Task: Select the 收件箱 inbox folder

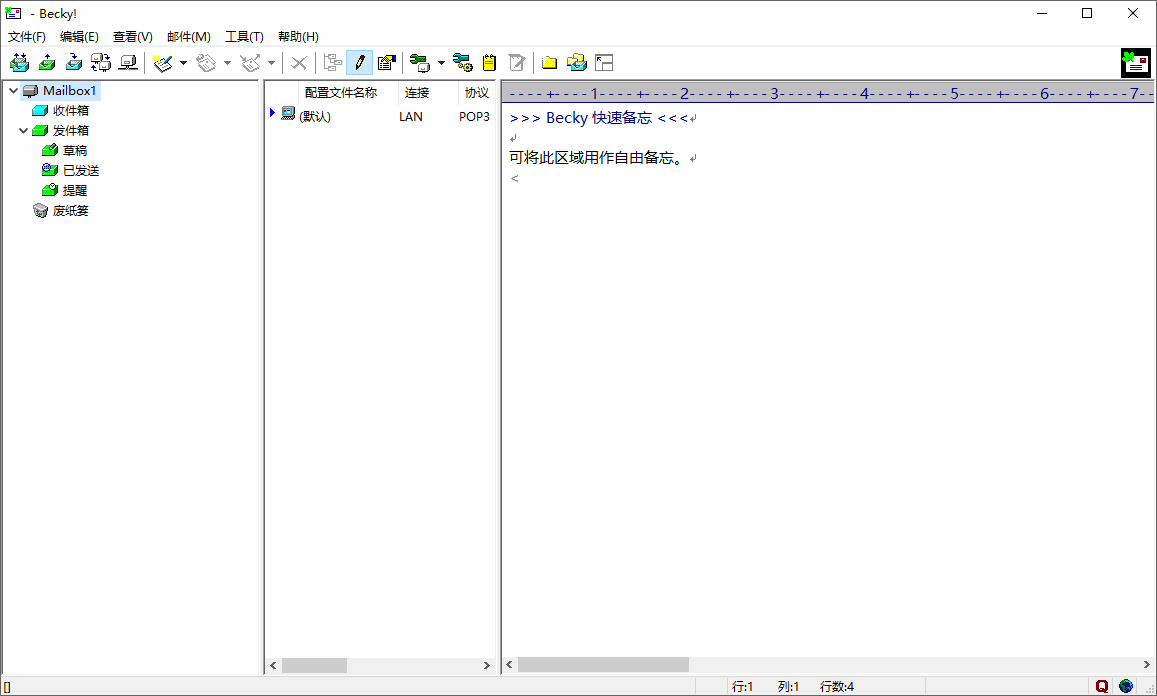Action: [71, 111]
